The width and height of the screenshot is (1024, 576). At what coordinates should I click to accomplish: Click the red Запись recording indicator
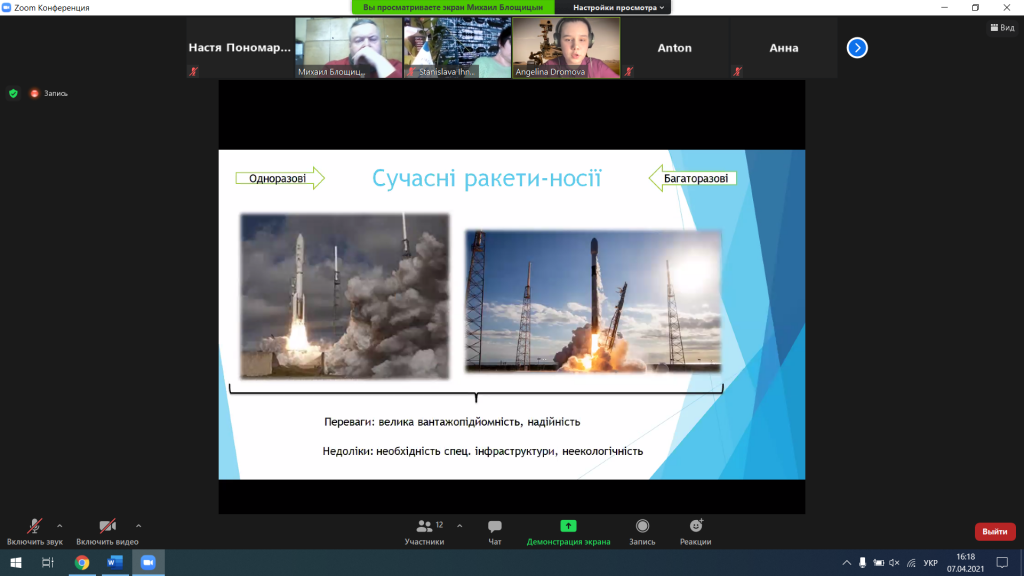click(49, 93)
